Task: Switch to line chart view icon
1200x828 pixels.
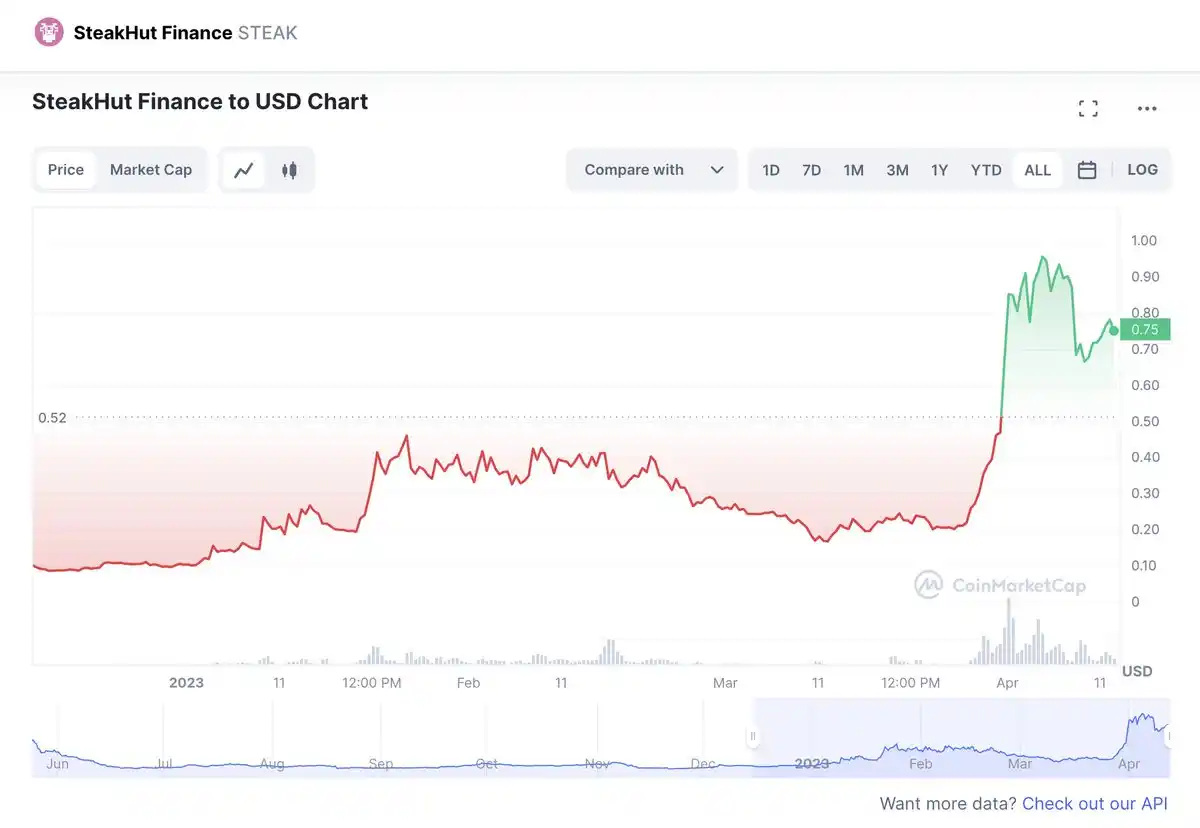Action: point(244,170)
